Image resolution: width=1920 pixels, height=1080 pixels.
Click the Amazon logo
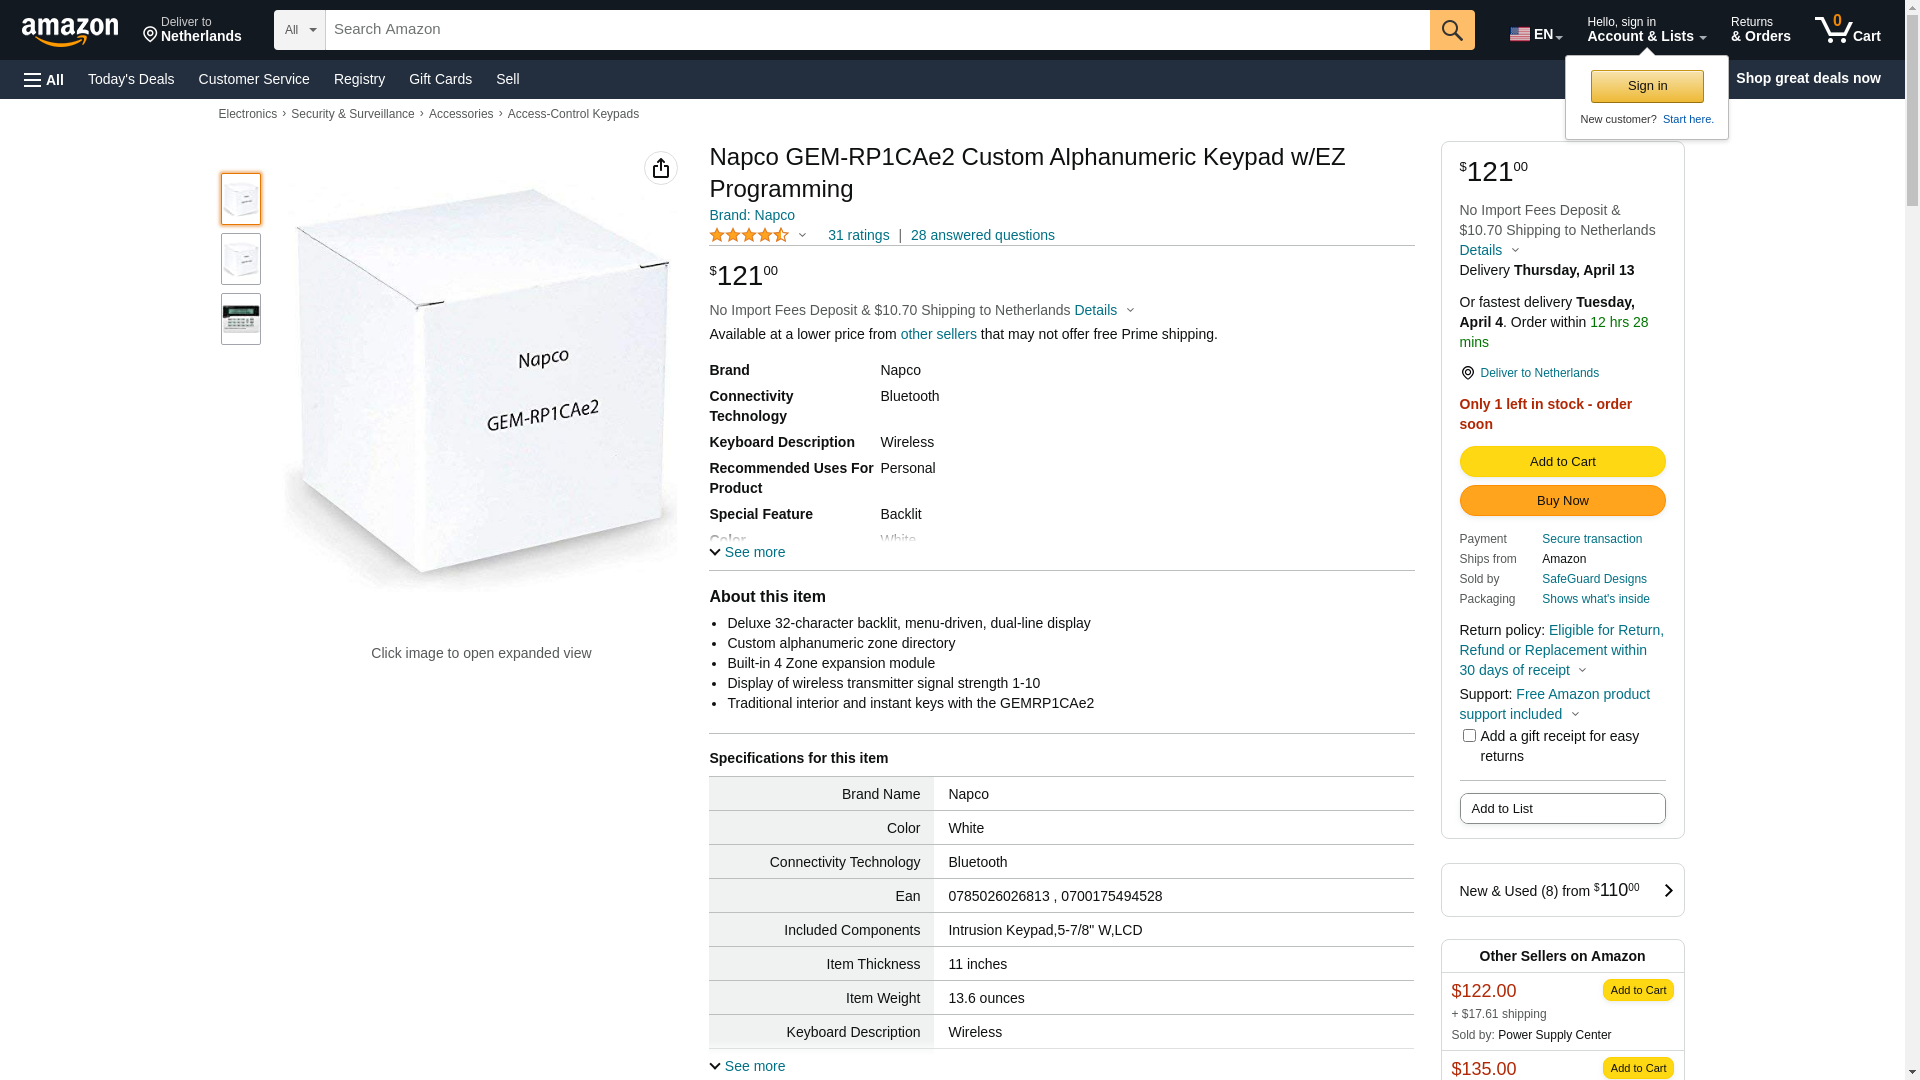pyautogui.click(x=70, y=32)
